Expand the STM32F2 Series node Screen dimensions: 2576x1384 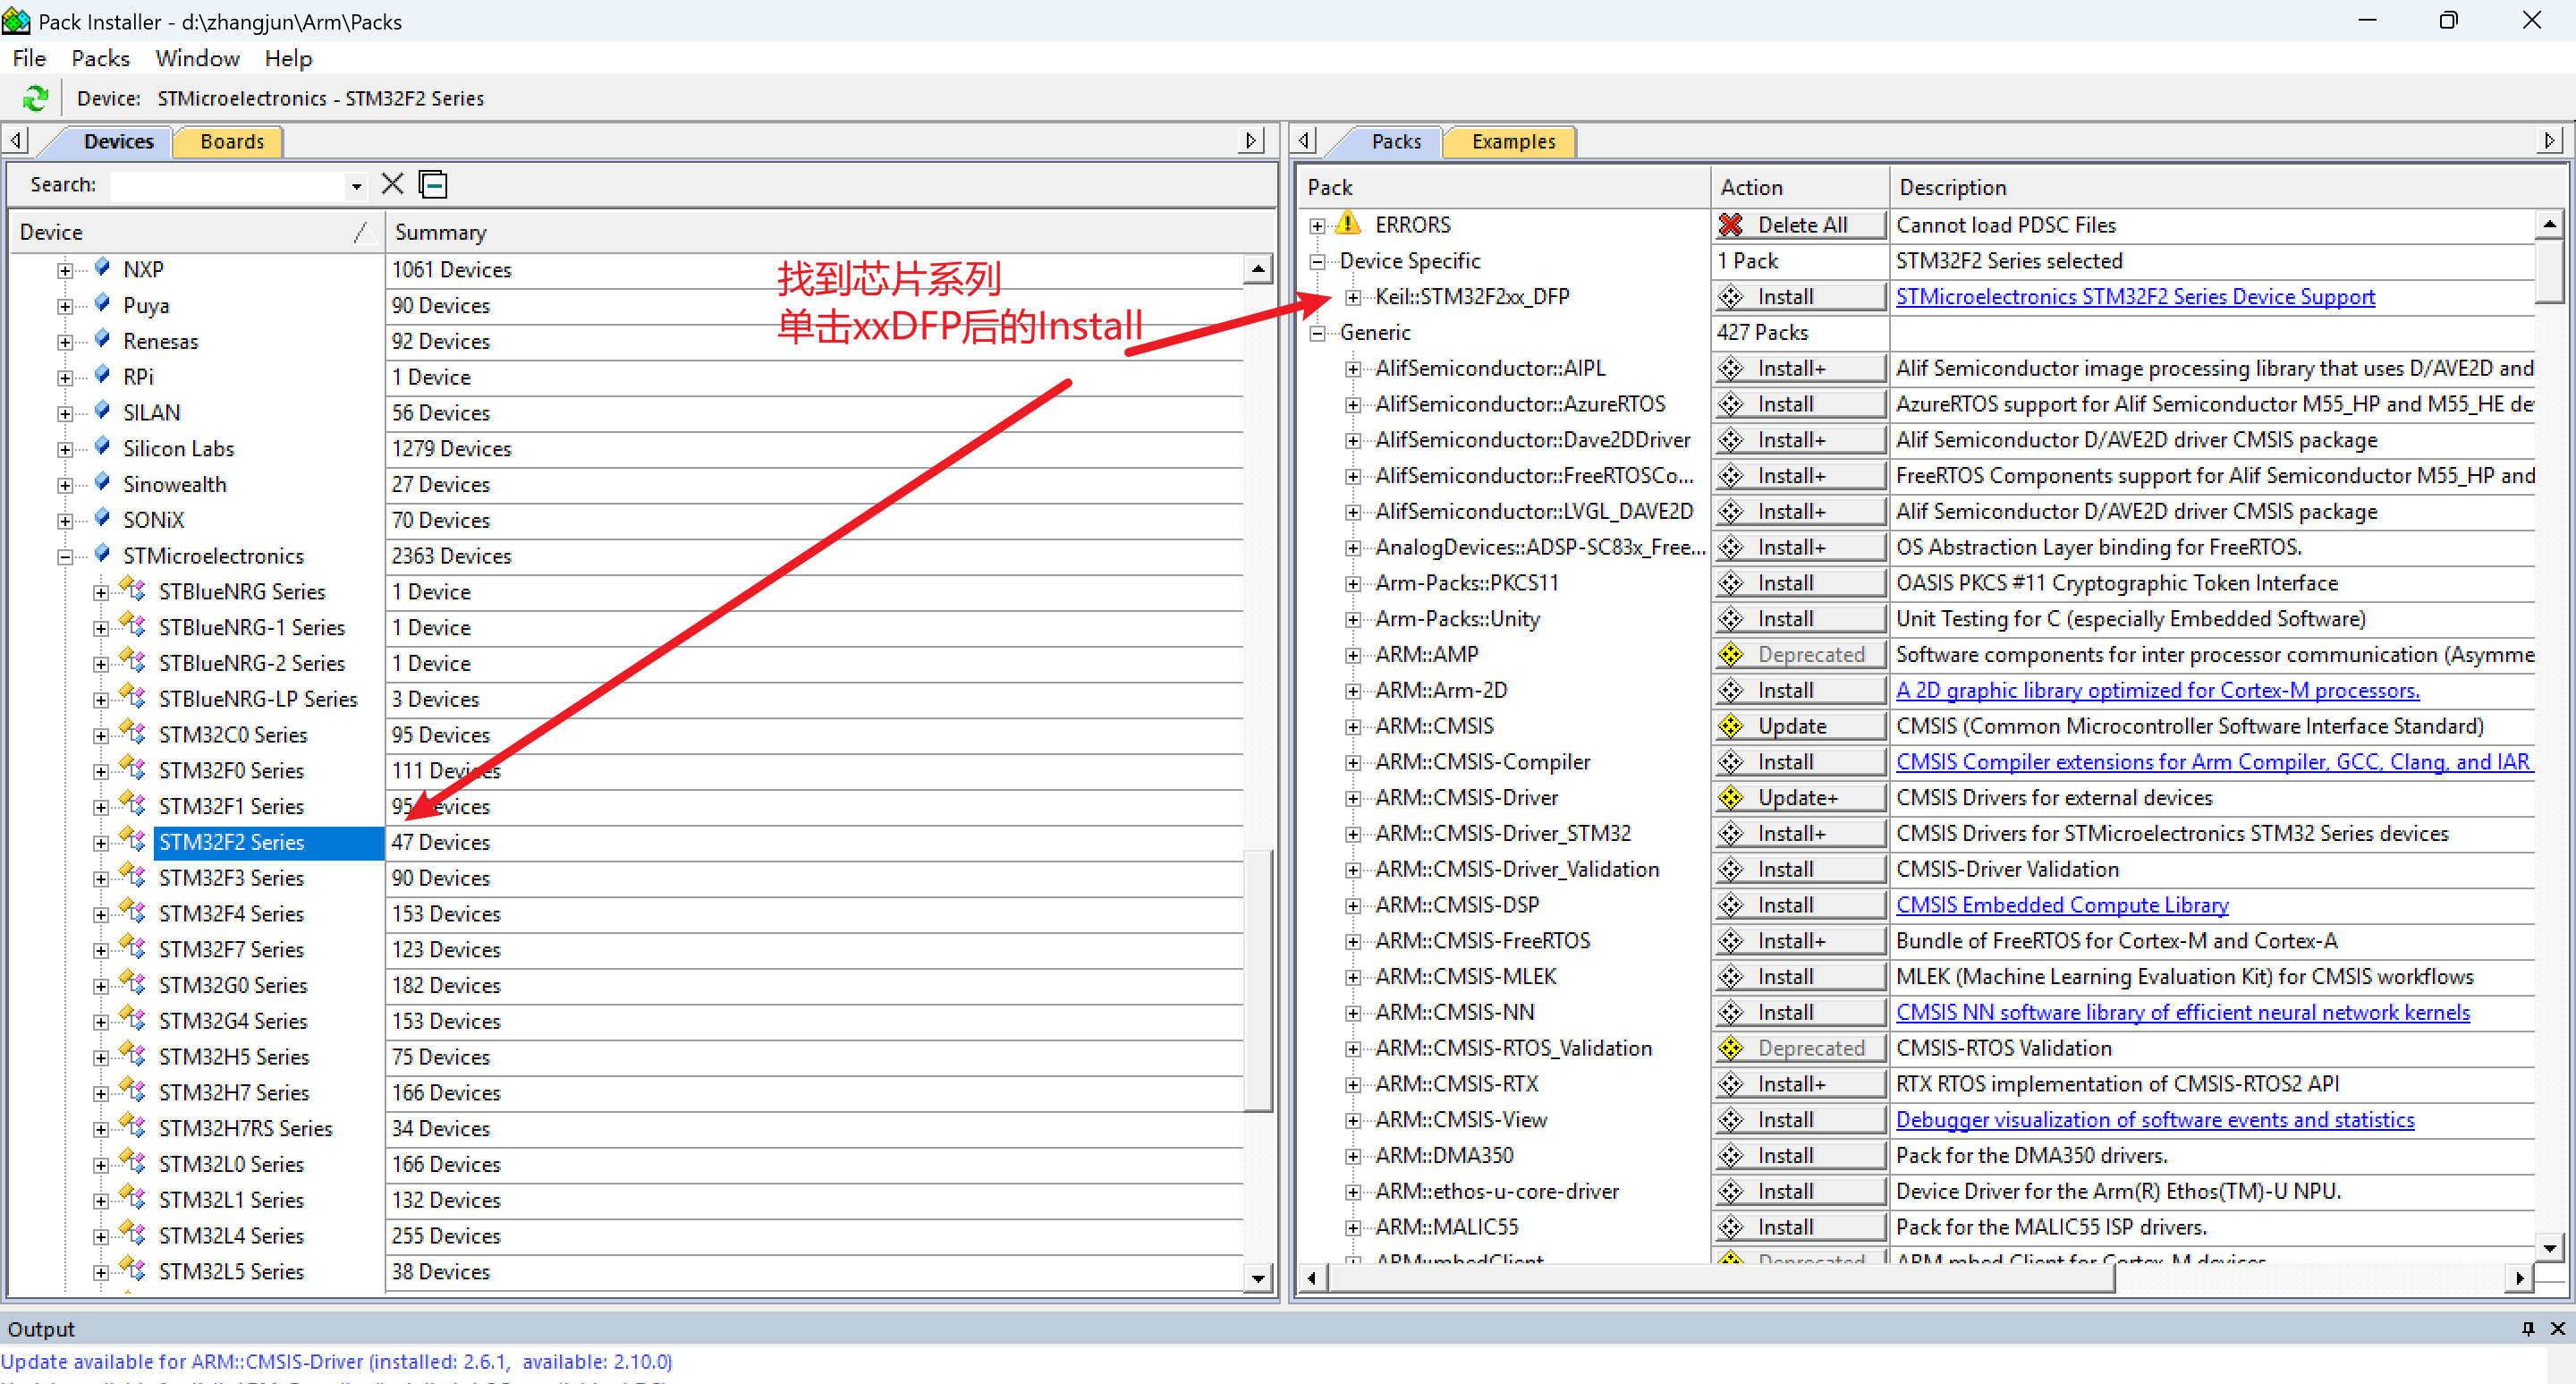point(101,842)
